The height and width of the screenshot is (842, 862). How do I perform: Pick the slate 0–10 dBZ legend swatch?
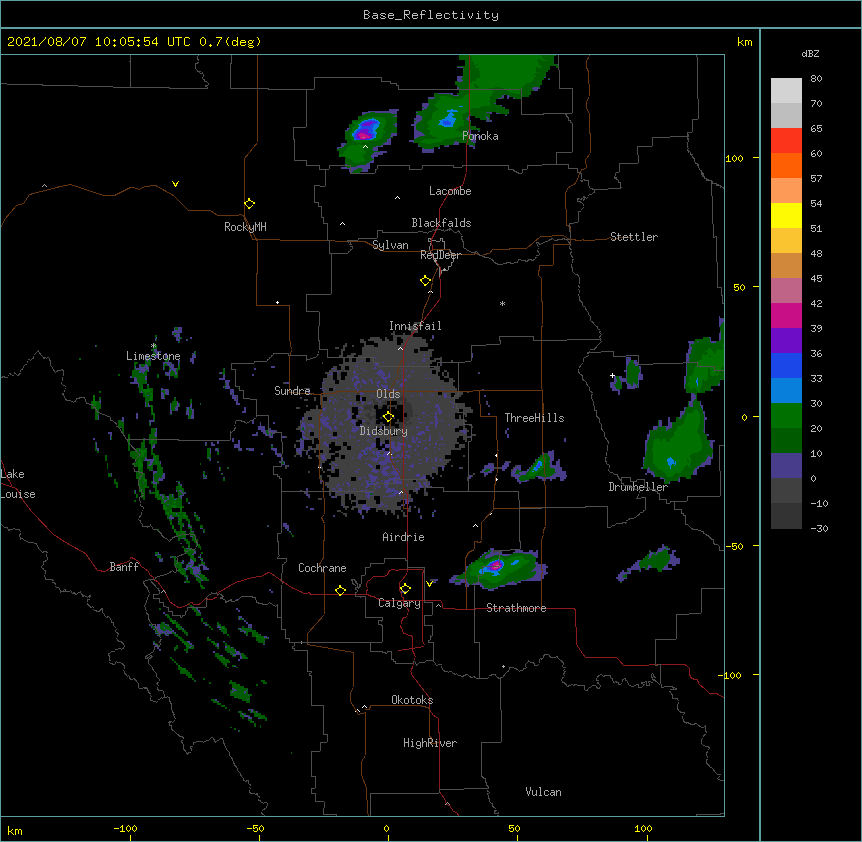point(786,466)
